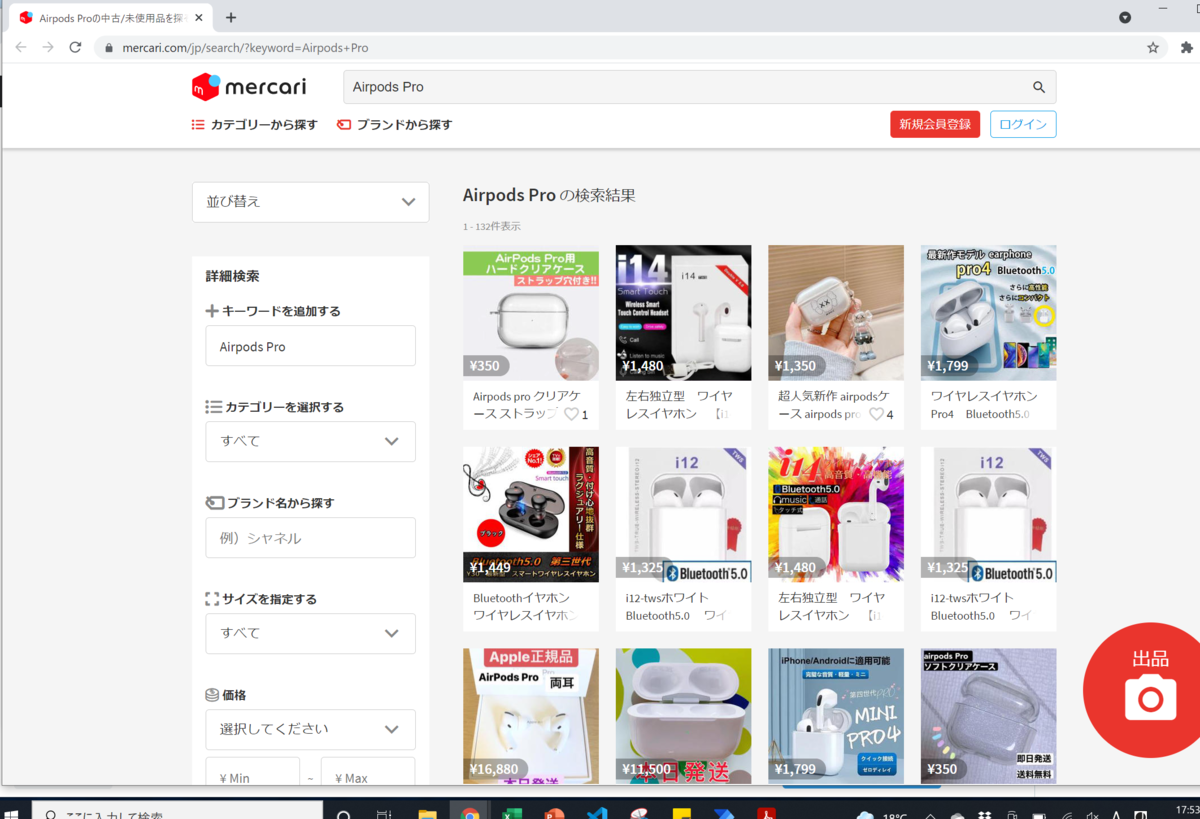The height and width of the screenshot is (819, 1200).
Task: Open the MINI PRO4 thumbnail
Action: coord(836,715)
